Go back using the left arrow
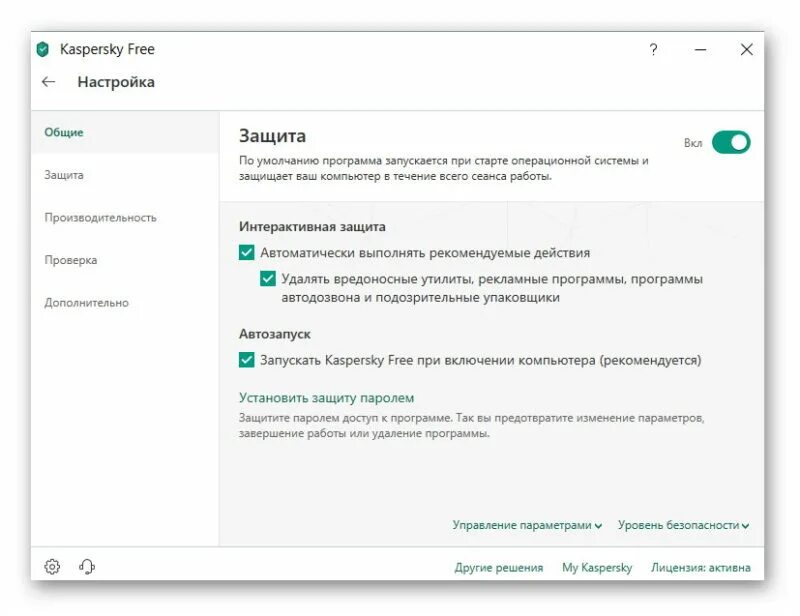 click(x=48, y=82)
